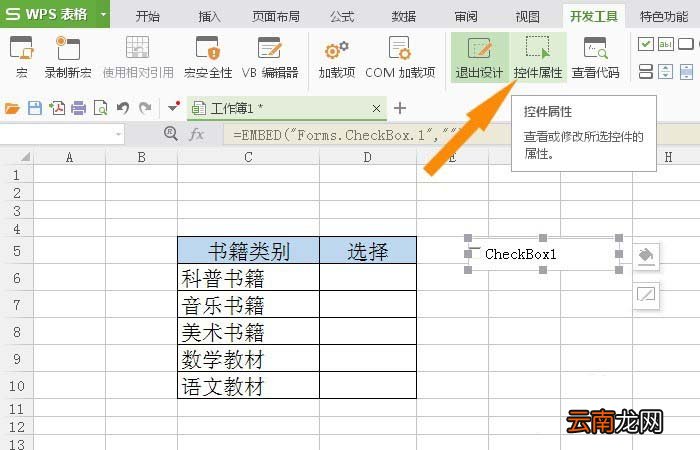Redo the last undone action
The height and width of the screenshot is (450, 700).
pos(145,108)
